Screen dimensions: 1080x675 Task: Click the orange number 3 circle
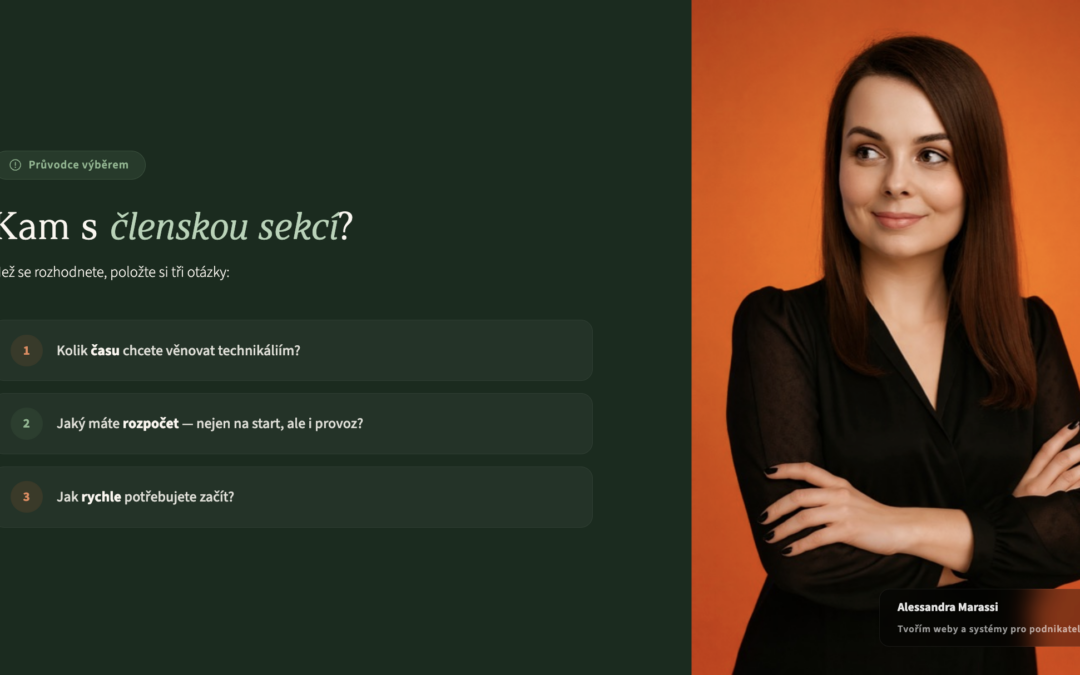pos(26,497)
